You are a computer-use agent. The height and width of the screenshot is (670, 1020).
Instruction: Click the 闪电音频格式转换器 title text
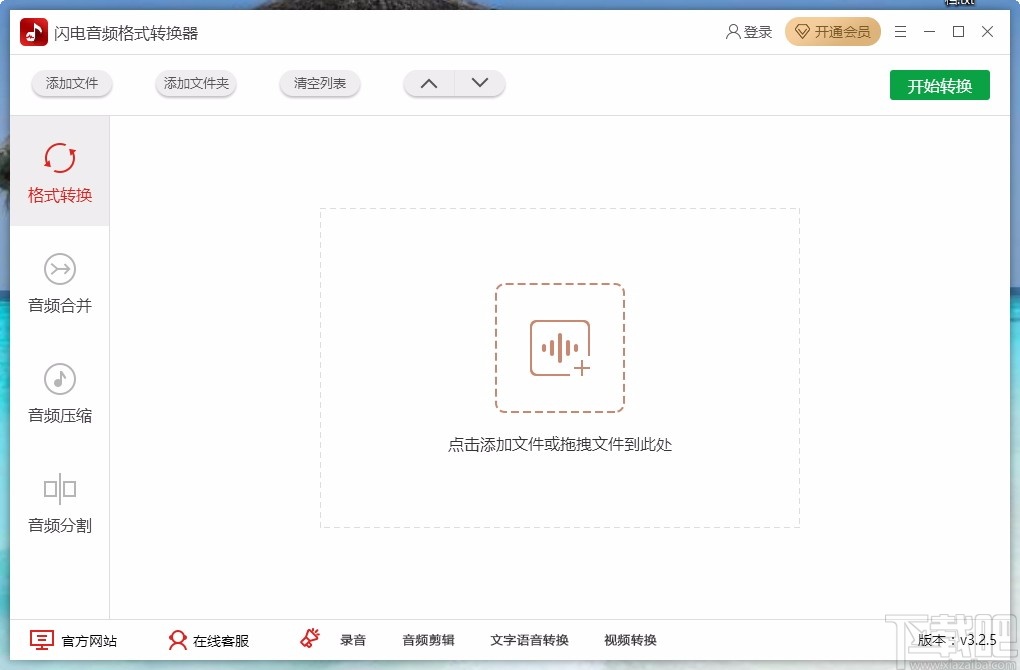[126, 33]
